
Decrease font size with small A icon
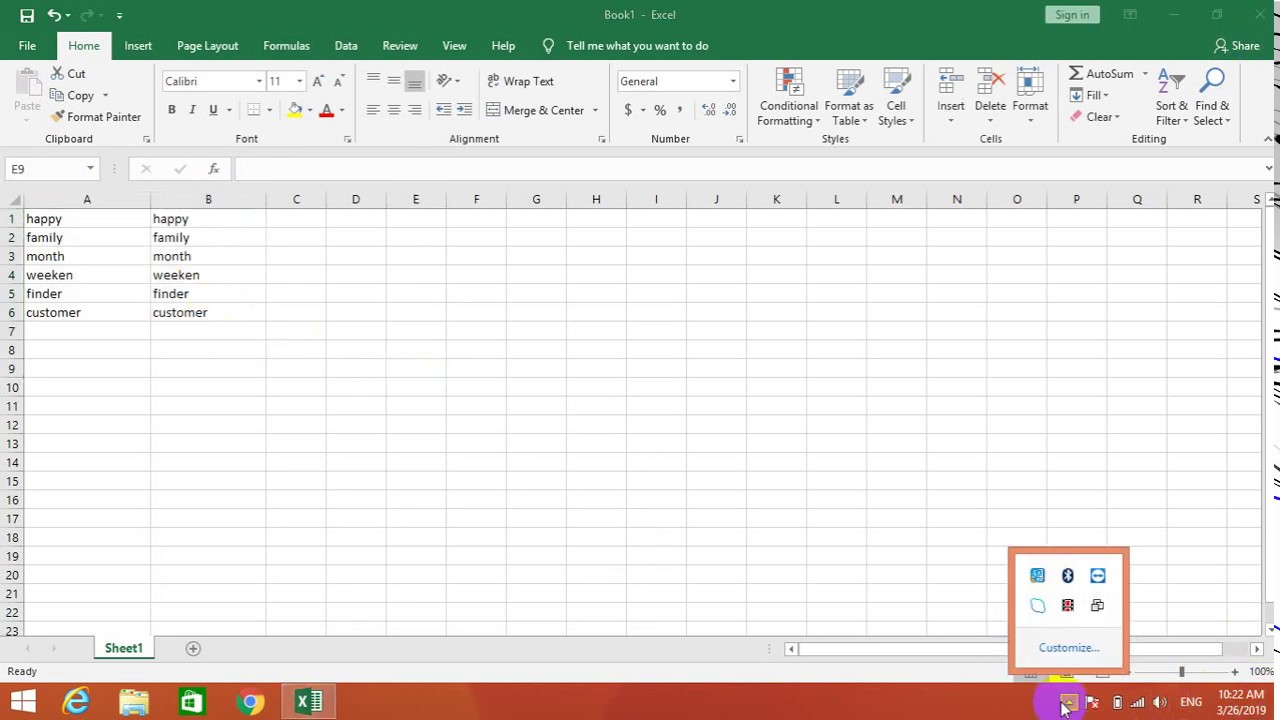click(x=340, y=81)
